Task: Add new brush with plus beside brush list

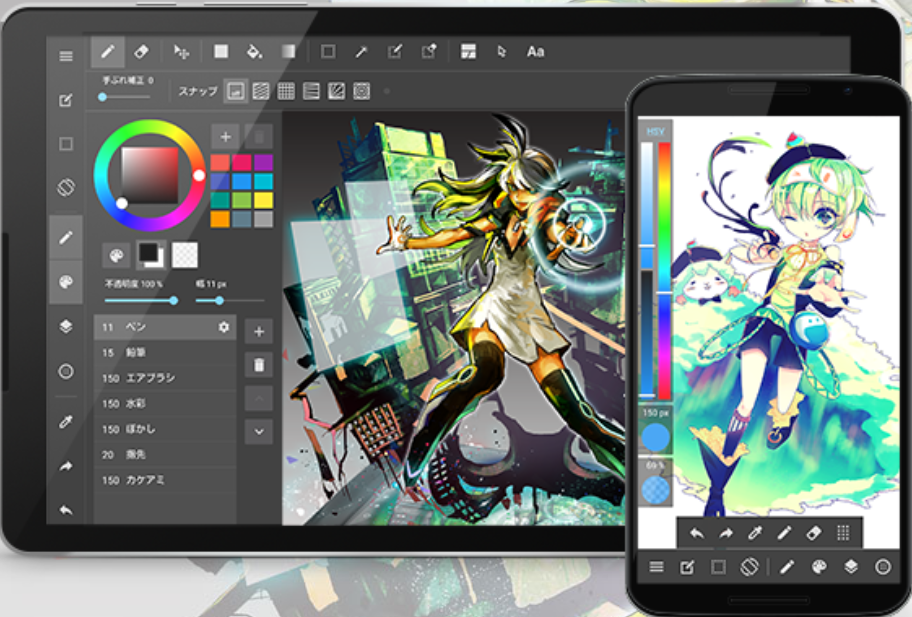Action: (x=259, y=332)
